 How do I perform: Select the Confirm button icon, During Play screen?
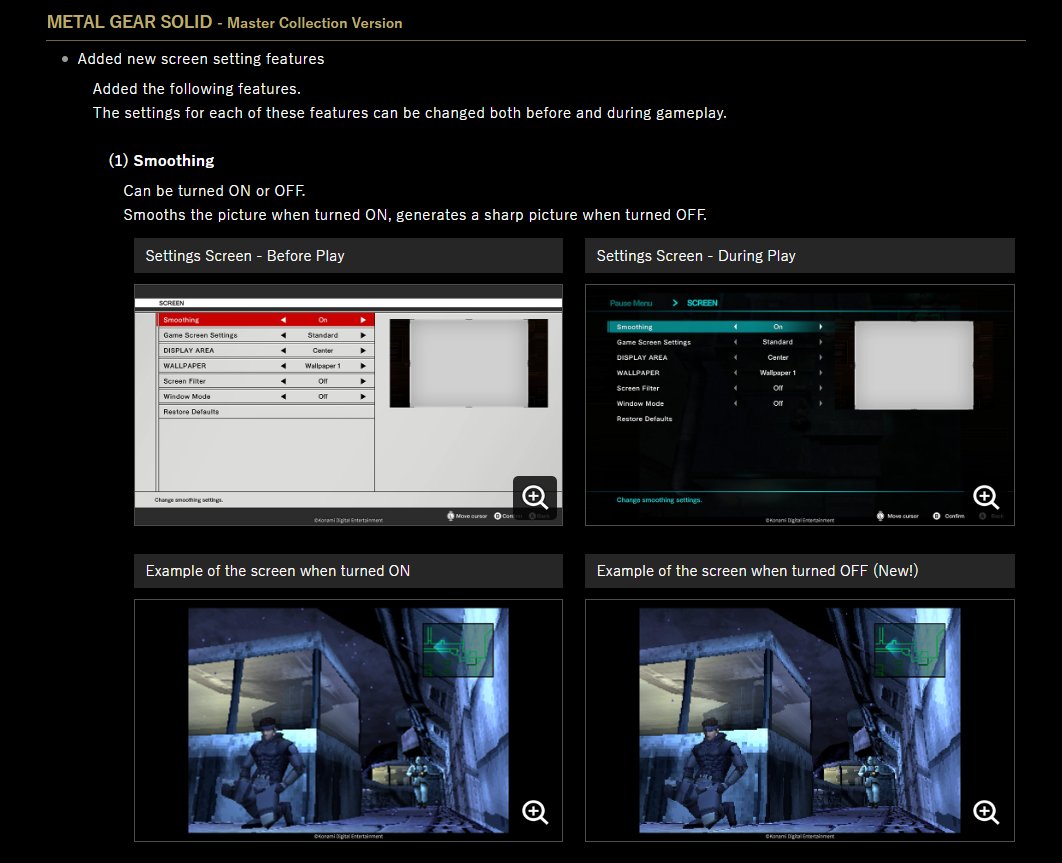point(937,516)
